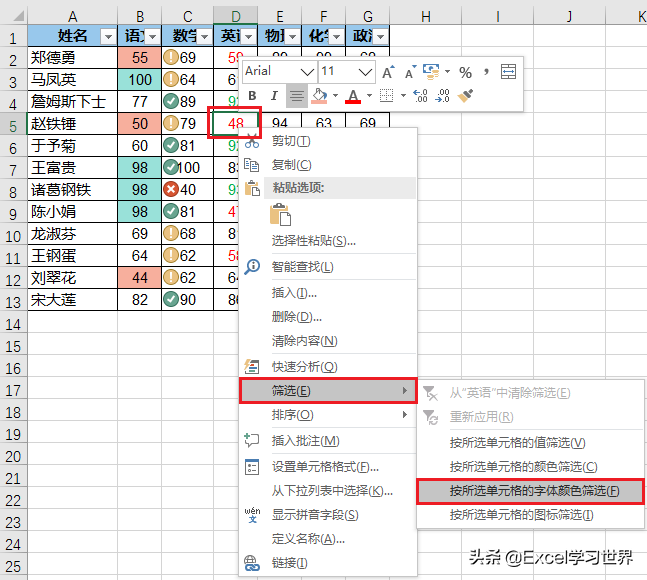This screenshot has width=647, height=580.
Task: Expand the Borders dropdown arrow
Action: (x=403, y=96)
